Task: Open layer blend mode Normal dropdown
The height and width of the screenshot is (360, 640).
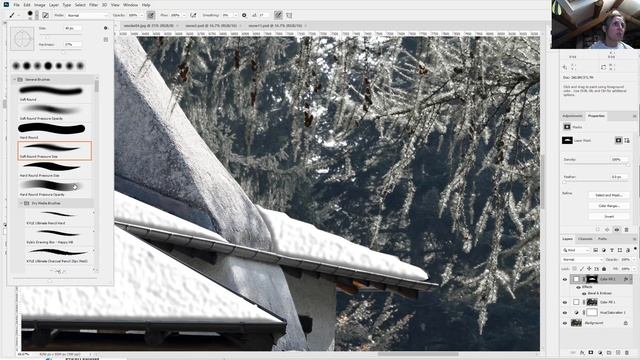Action: (582, 260)
